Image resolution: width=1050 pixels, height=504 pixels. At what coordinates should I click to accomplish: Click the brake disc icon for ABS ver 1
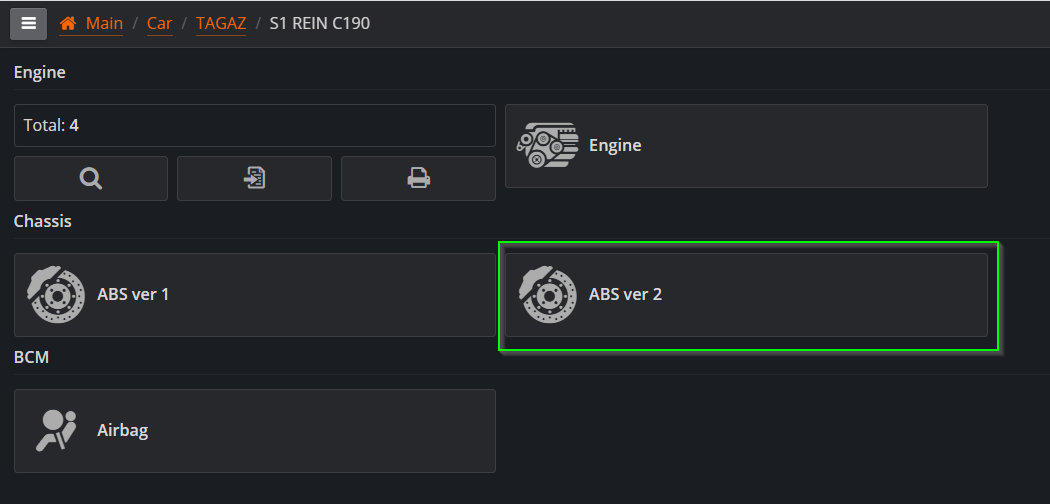tap(56, 295)
